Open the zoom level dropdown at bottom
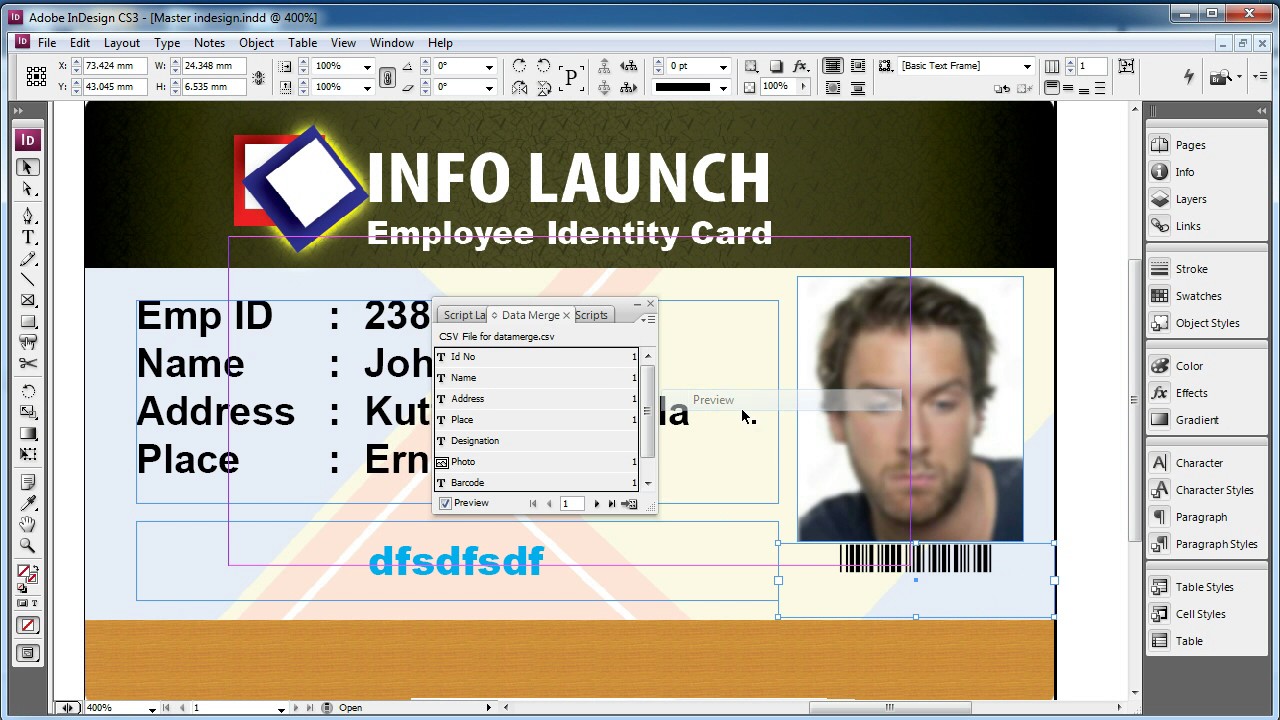 pos(152,708)
